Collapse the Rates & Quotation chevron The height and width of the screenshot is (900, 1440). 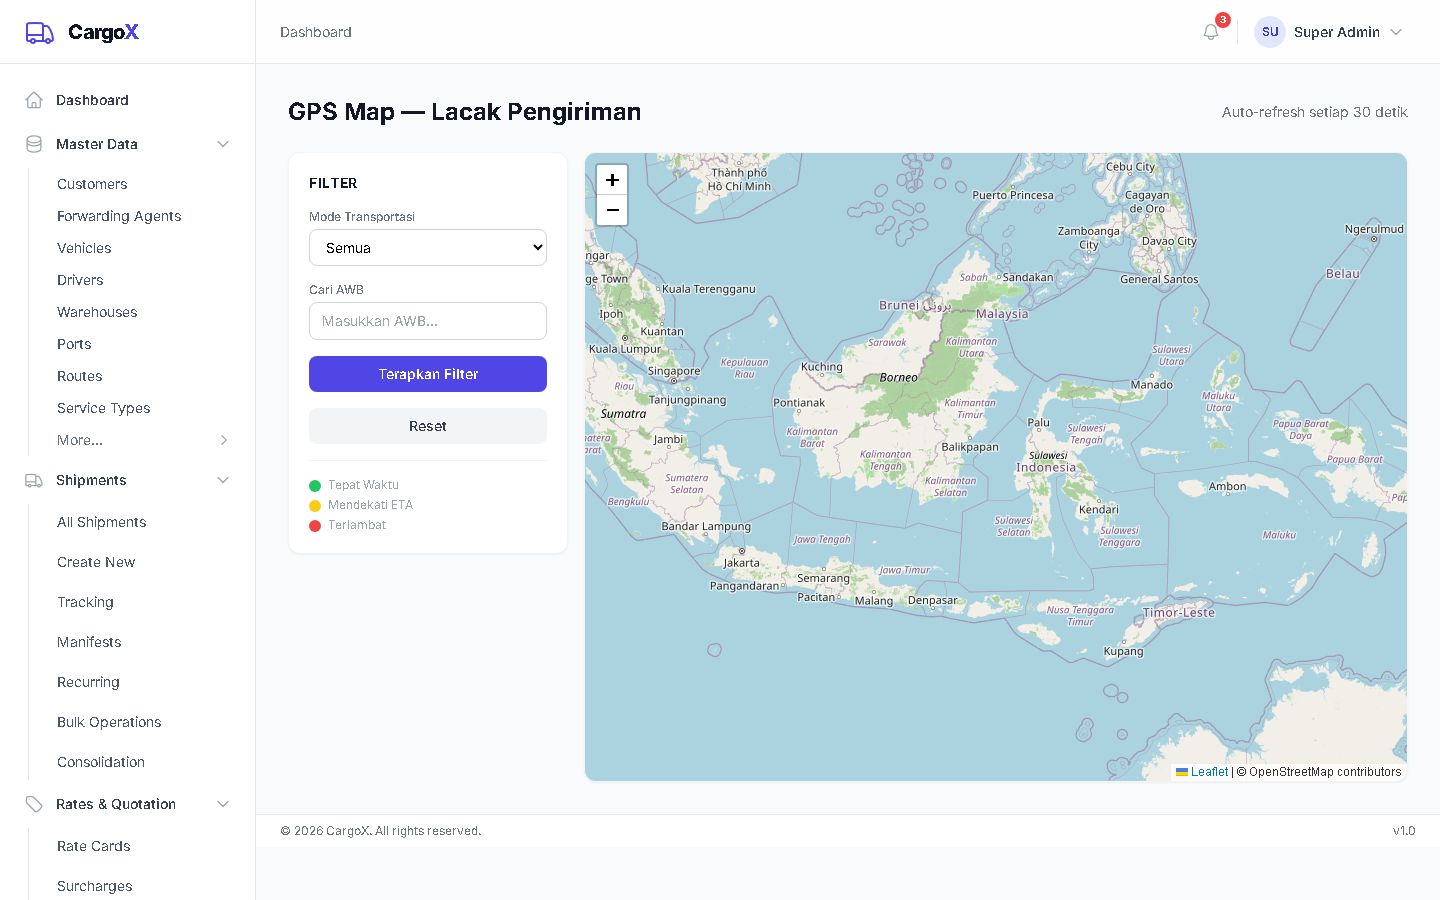coord(223,804)
